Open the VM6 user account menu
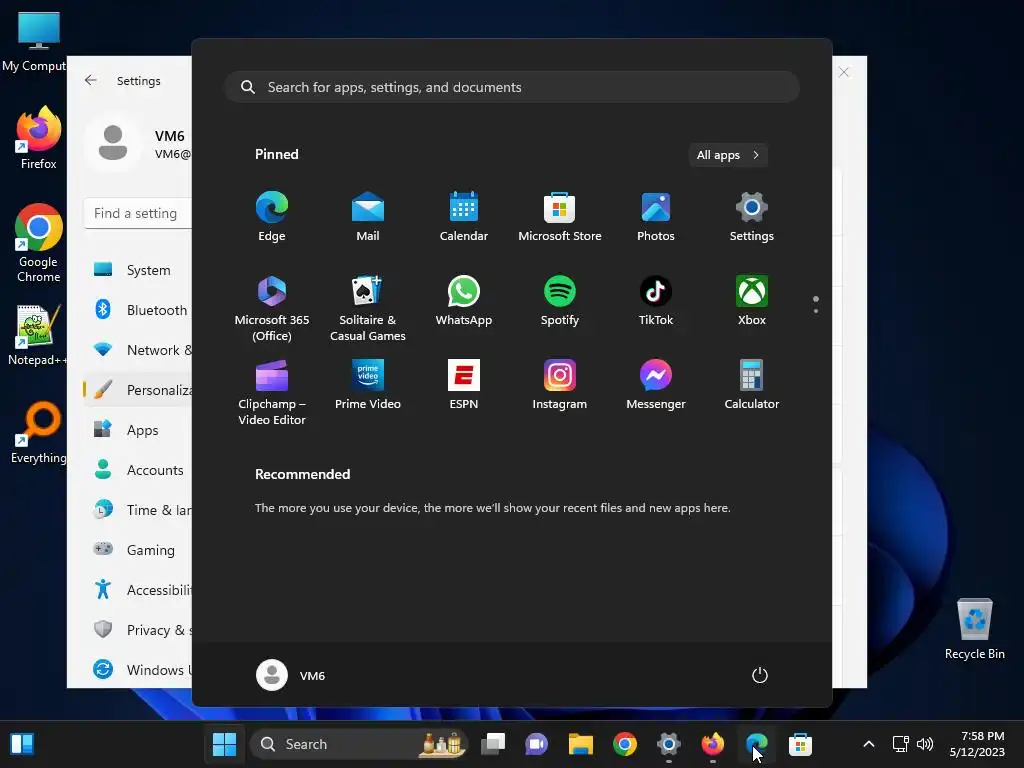The image size is (1024, 768). pyautogui.click(x=291, y=675)
